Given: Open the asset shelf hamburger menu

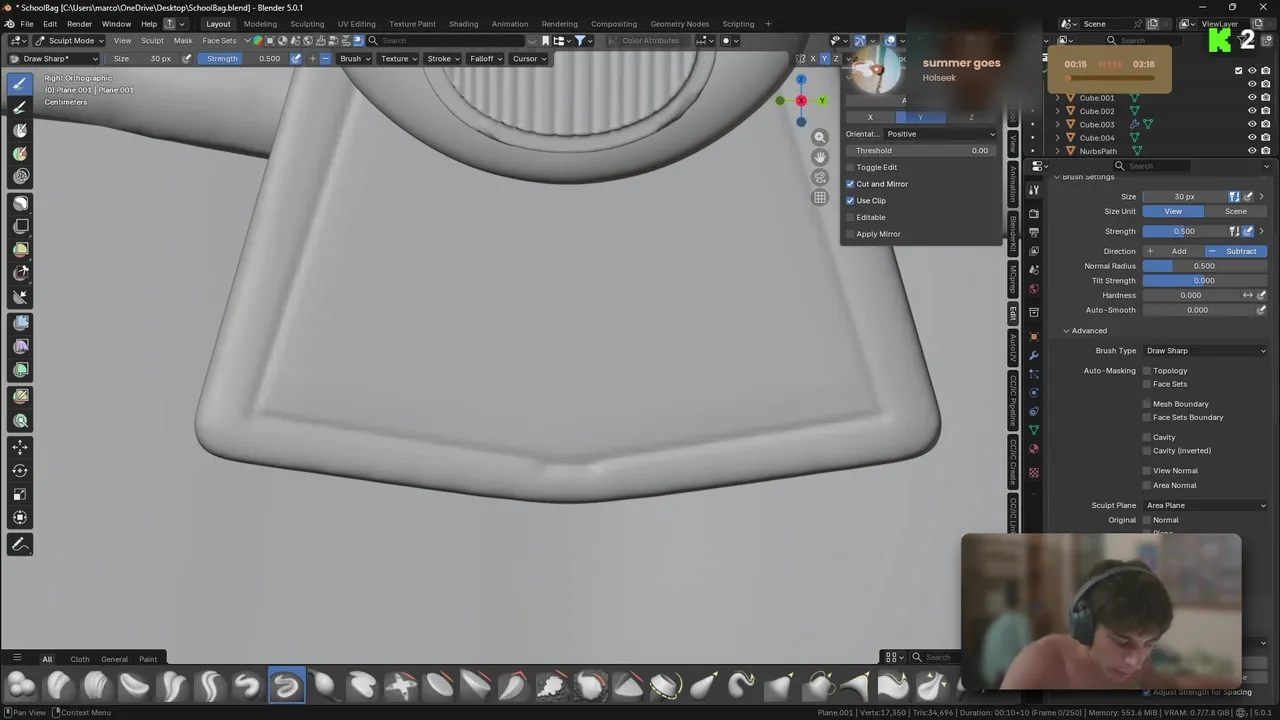Looking at the screenshot, I should pos(17,658).
